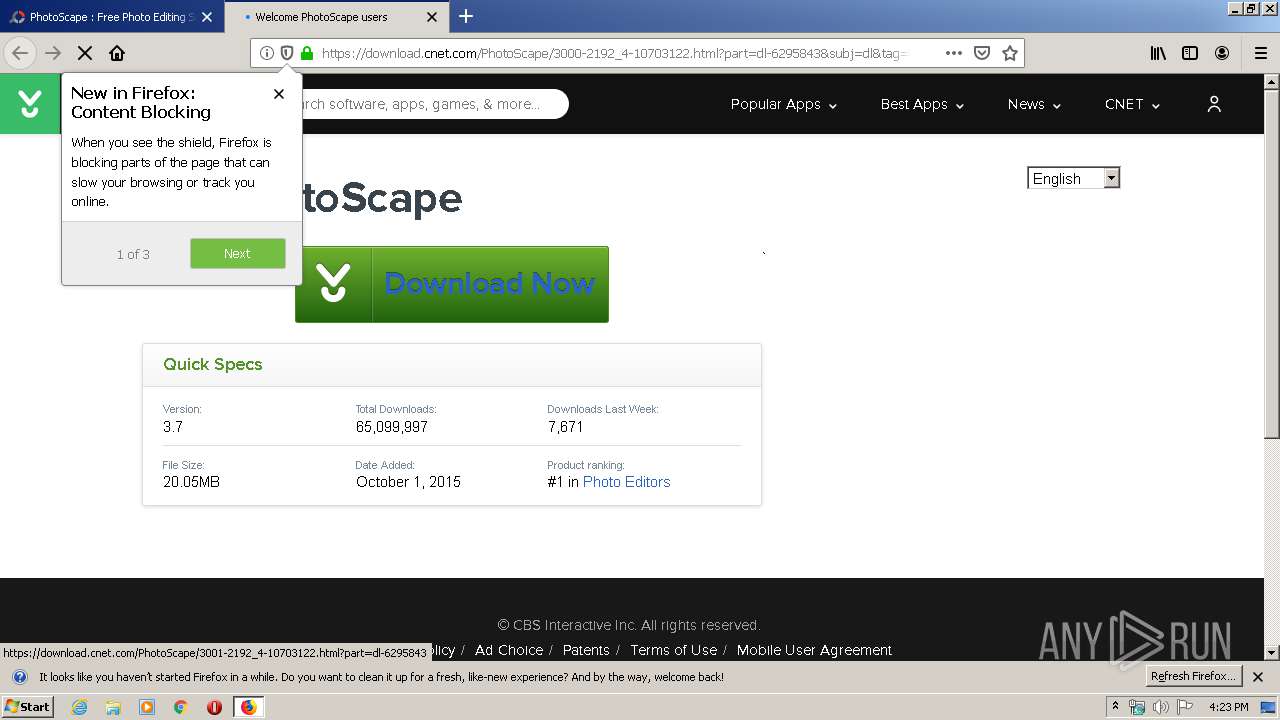The width and height of the screenshot is (1280, 720).
Task: Open the Patents footer link
Action: coord(586,650)
